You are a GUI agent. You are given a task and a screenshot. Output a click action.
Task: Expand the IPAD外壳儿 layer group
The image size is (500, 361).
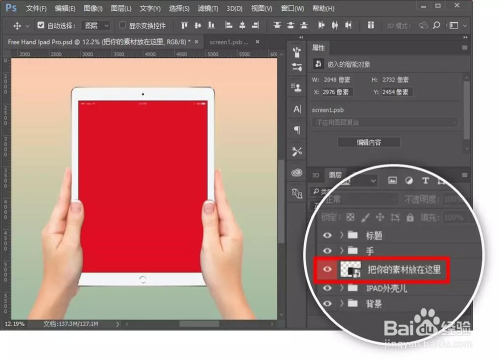coord(342,287)
